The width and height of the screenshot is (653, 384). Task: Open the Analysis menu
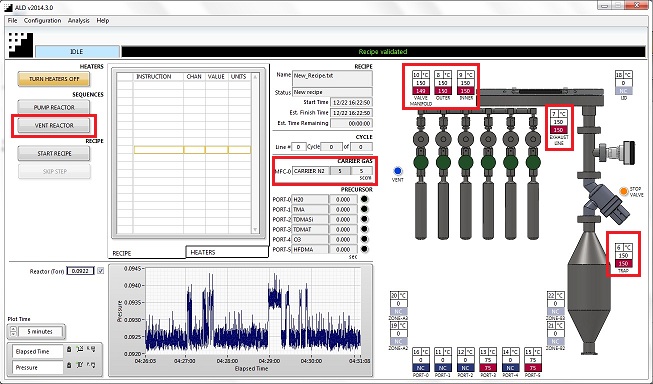pos(79,20)
